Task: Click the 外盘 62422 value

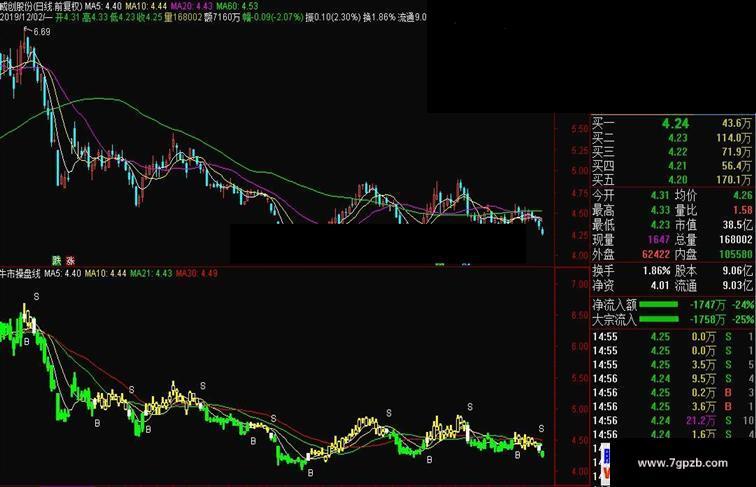Action: 656,254
